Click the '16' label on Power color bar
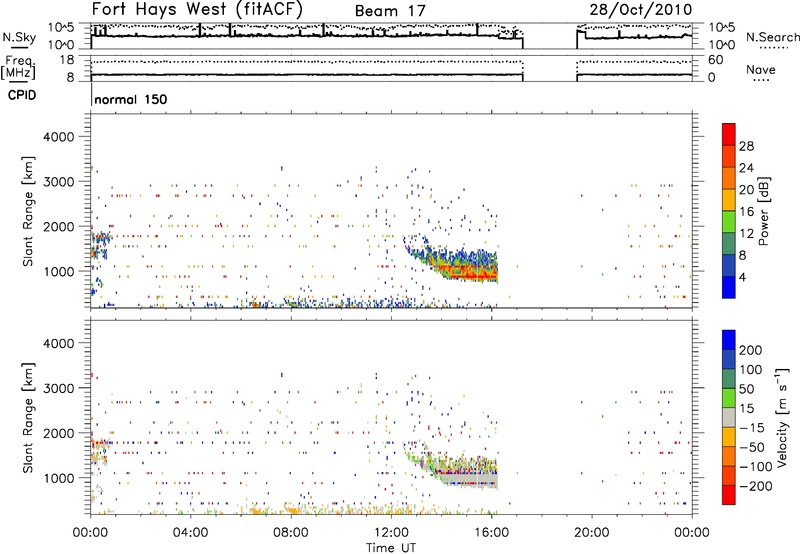 click(x=746, y=212)
